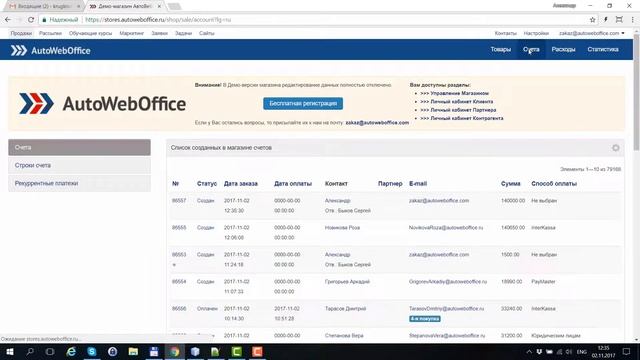The height and width of the screenshot is (360, 640).
Task: Sort table by Статус column
Action: pos(207,184)
